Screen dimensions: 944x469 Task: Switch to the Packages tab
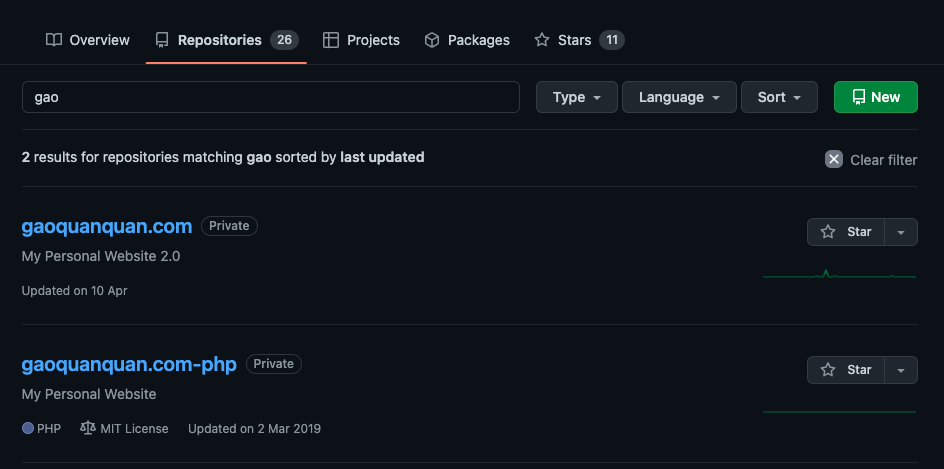[x=467, y=40]
